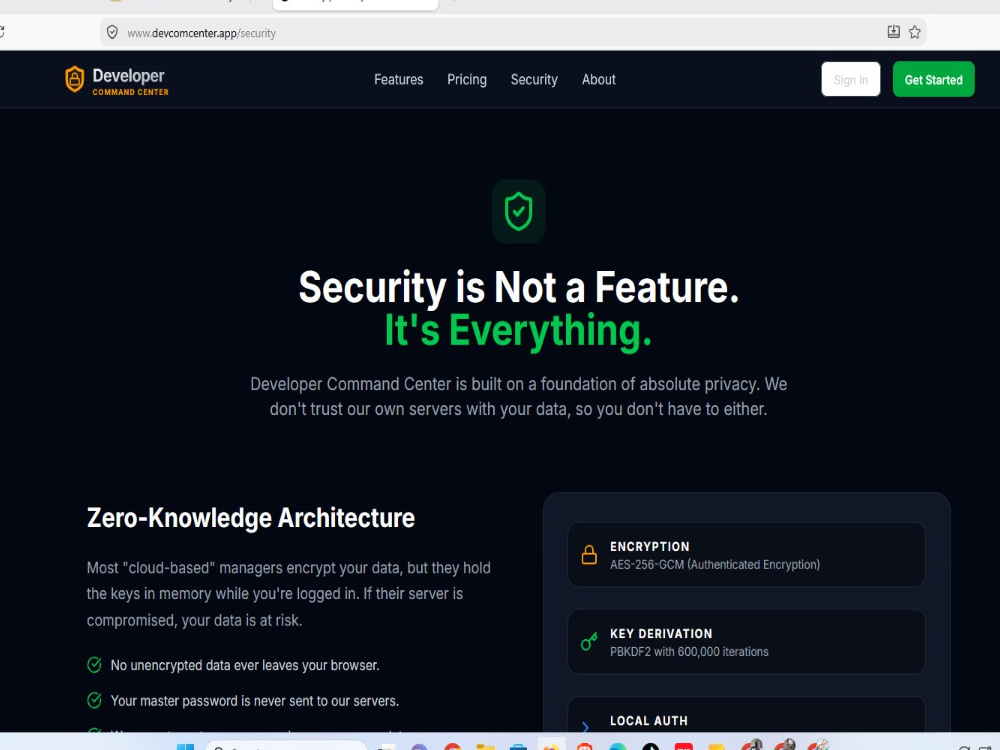Click the padlock icon on the Encryption card
Image resolution: width=1000 pixels, height=750 pixels.
[x=589, y=555]
